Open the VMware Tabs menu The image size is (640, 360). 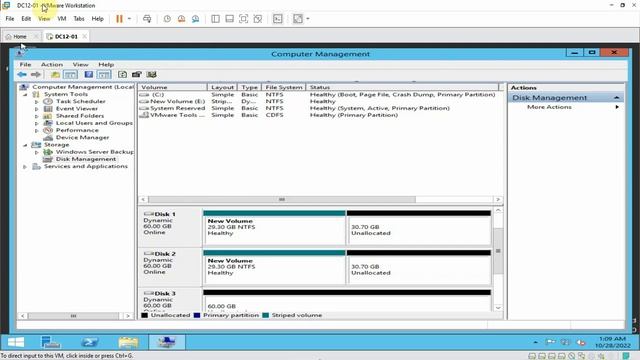tap(79, 19)
